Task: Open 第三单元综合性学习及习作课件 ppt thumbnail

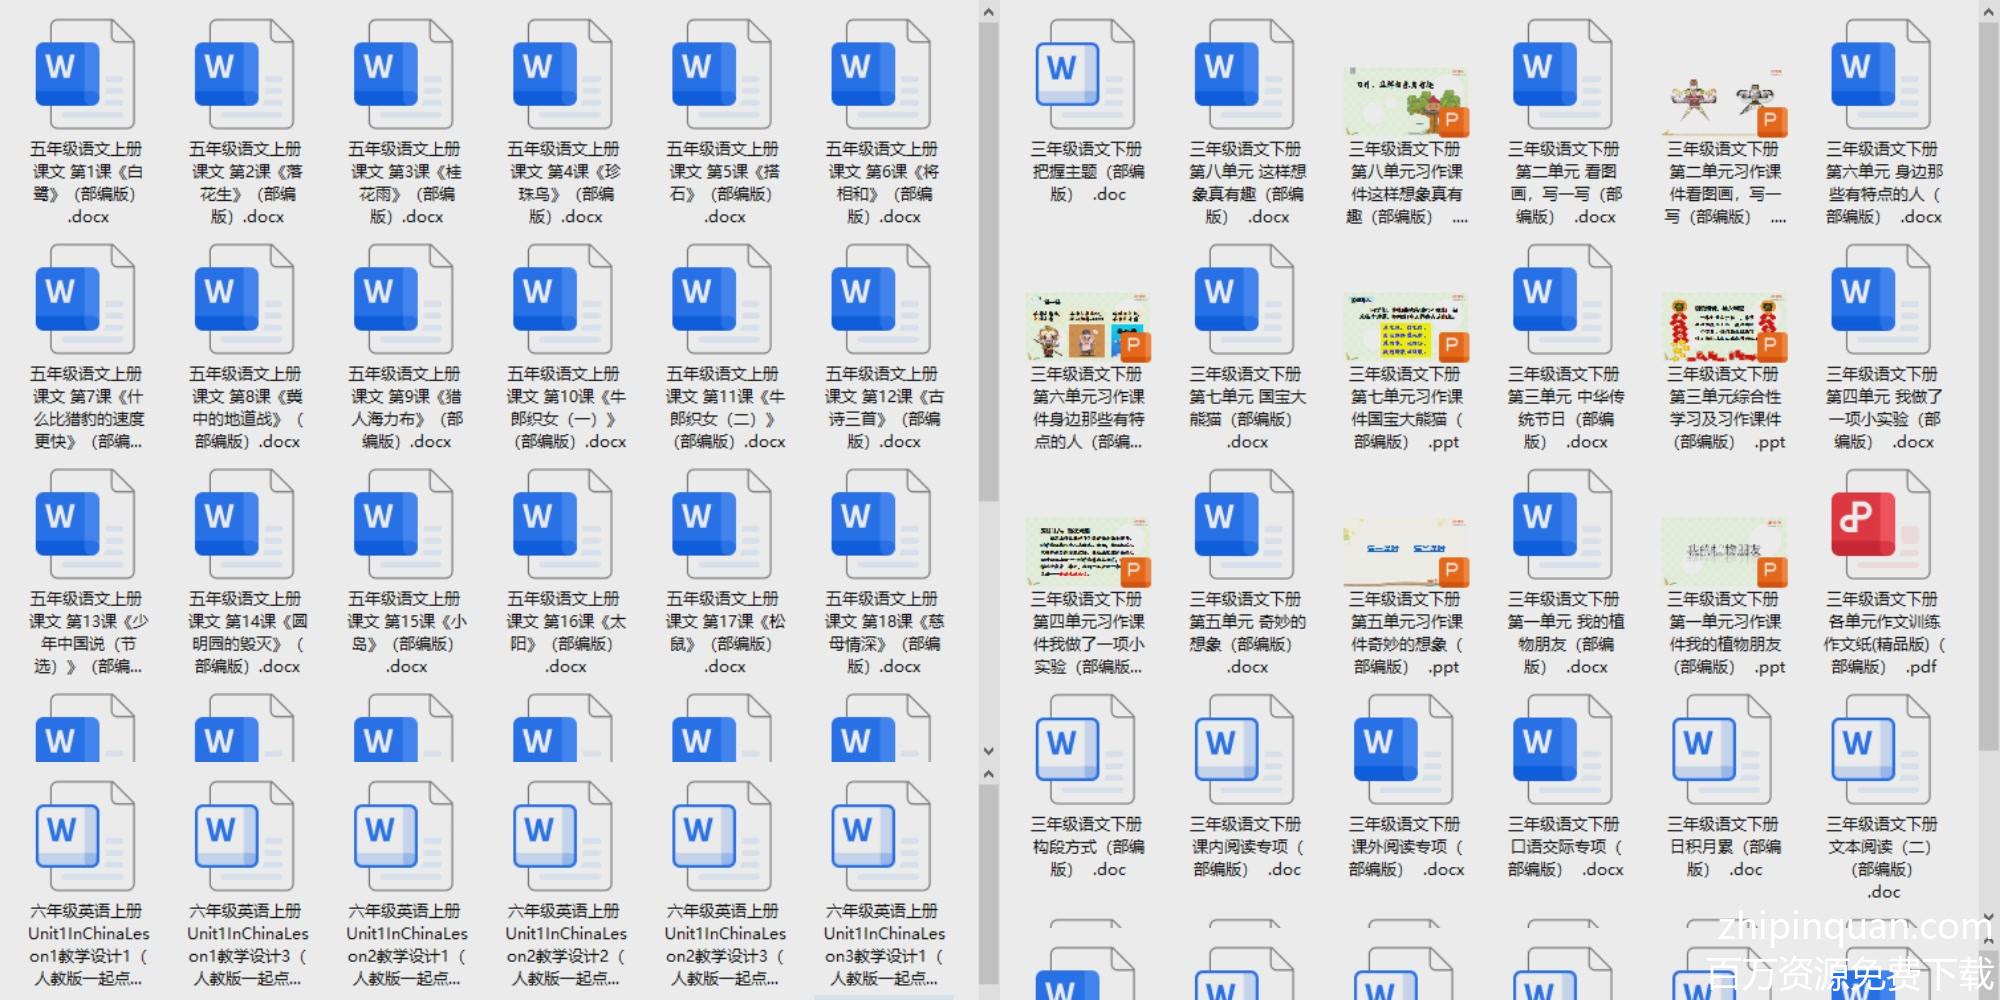Action: [x=1724, y=327]
